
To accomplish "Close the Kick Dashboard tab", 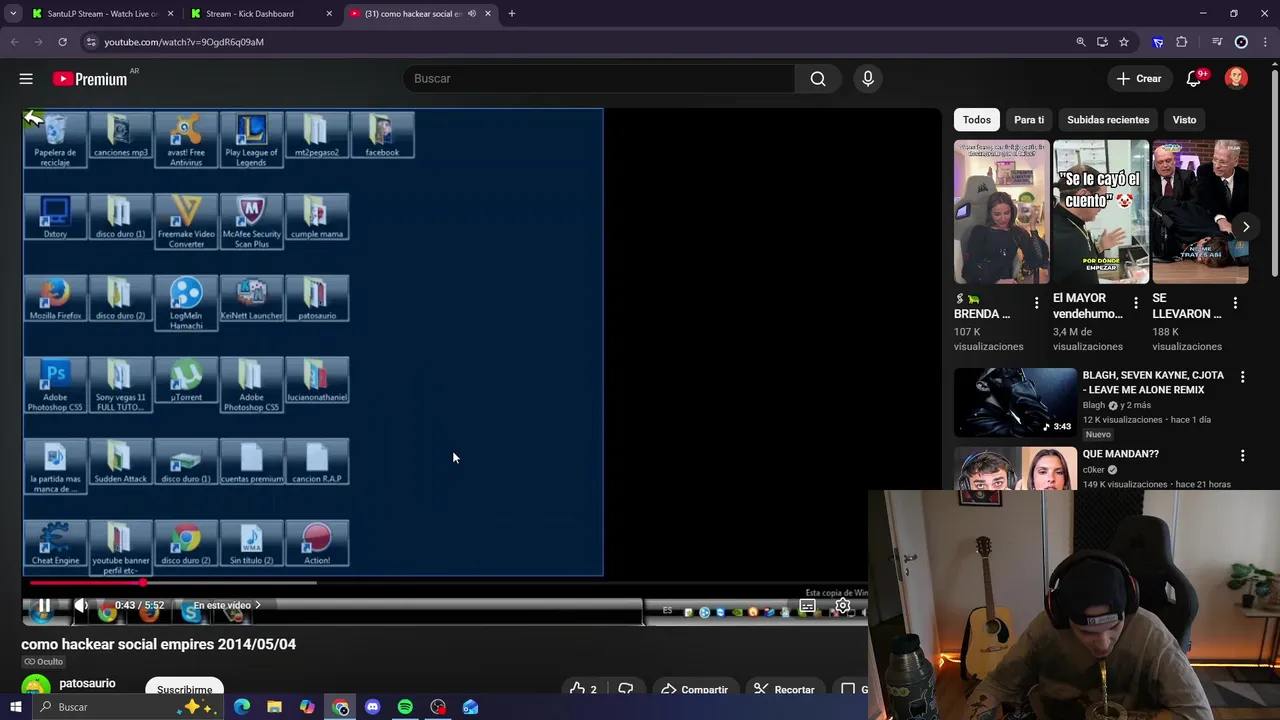I will coord(330,14).
